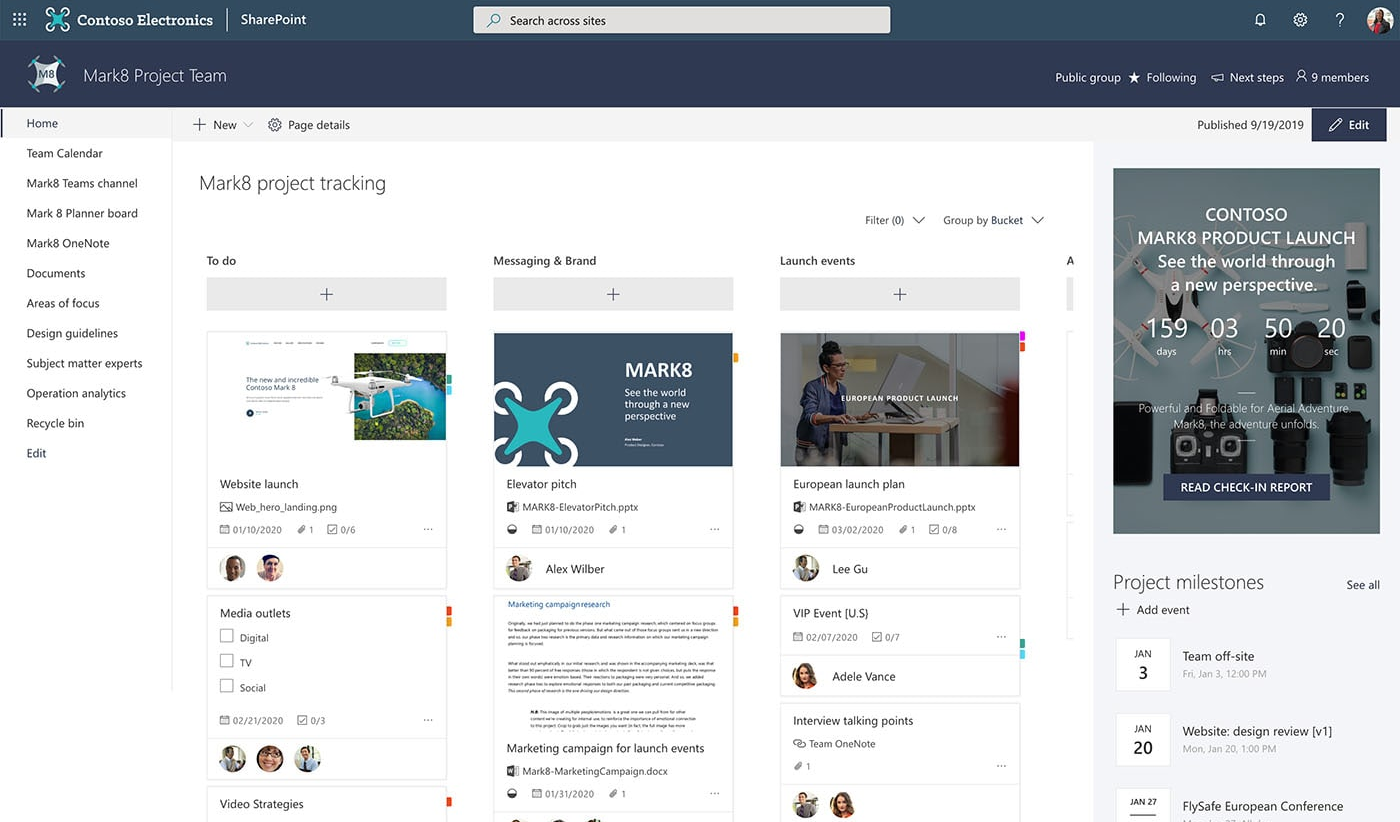Click the Search across sites field

pos(681,20)
